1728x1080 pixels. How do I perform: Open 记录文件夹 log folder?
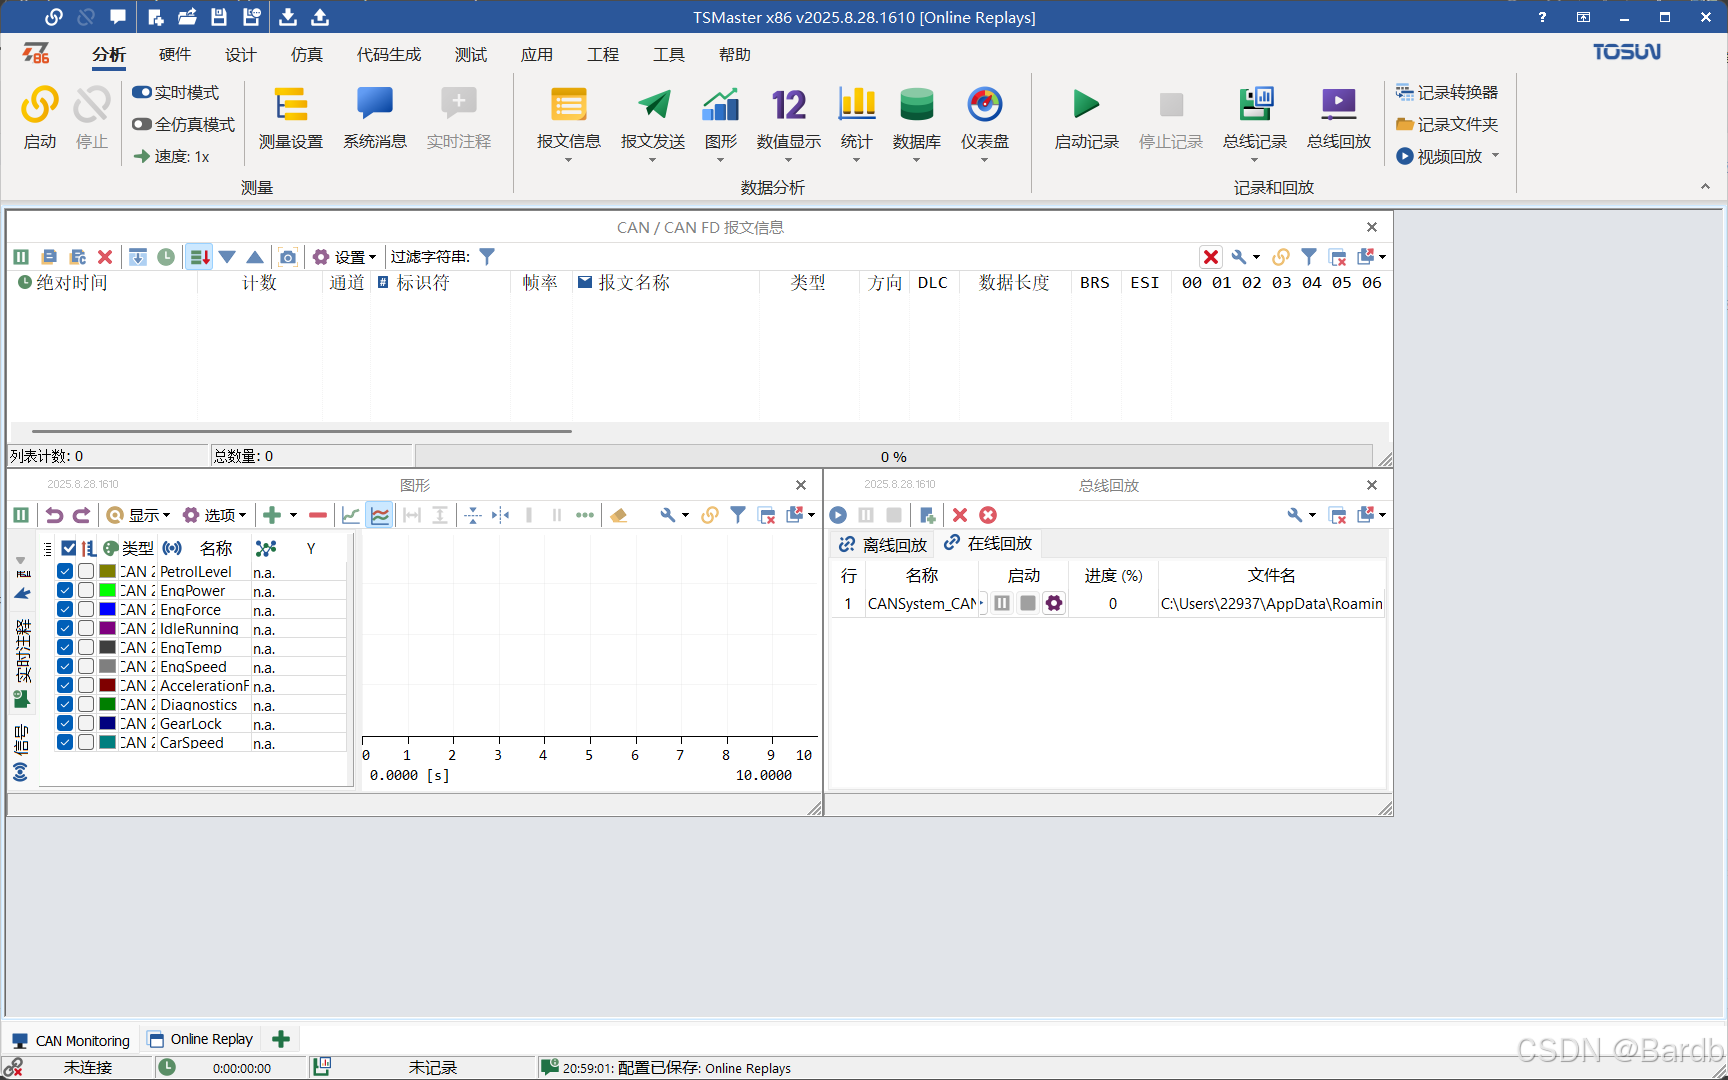1447,124
